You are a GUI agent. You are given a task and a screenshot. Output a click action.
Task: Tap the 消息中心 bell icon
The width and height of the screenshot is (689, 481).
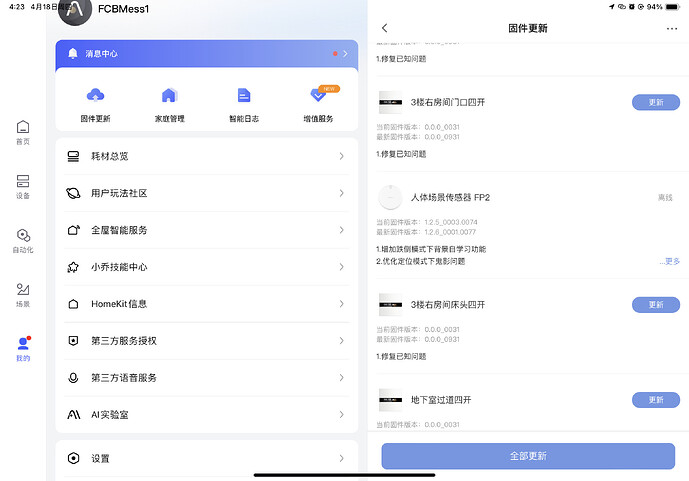tap(73, 53)
